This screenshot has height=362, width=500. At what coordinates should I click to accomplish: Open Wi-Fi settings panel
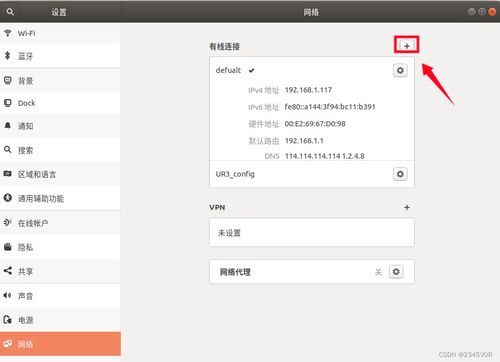(x=60, y=33)
